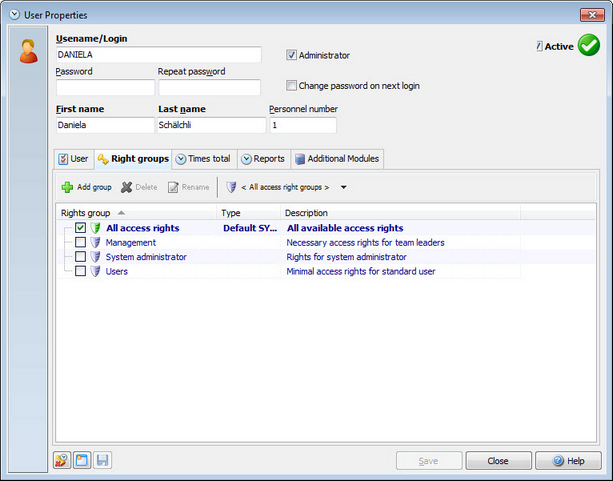Click the bottom-left user tools icon button
The image size is (613, 481).
pos(62,460)
